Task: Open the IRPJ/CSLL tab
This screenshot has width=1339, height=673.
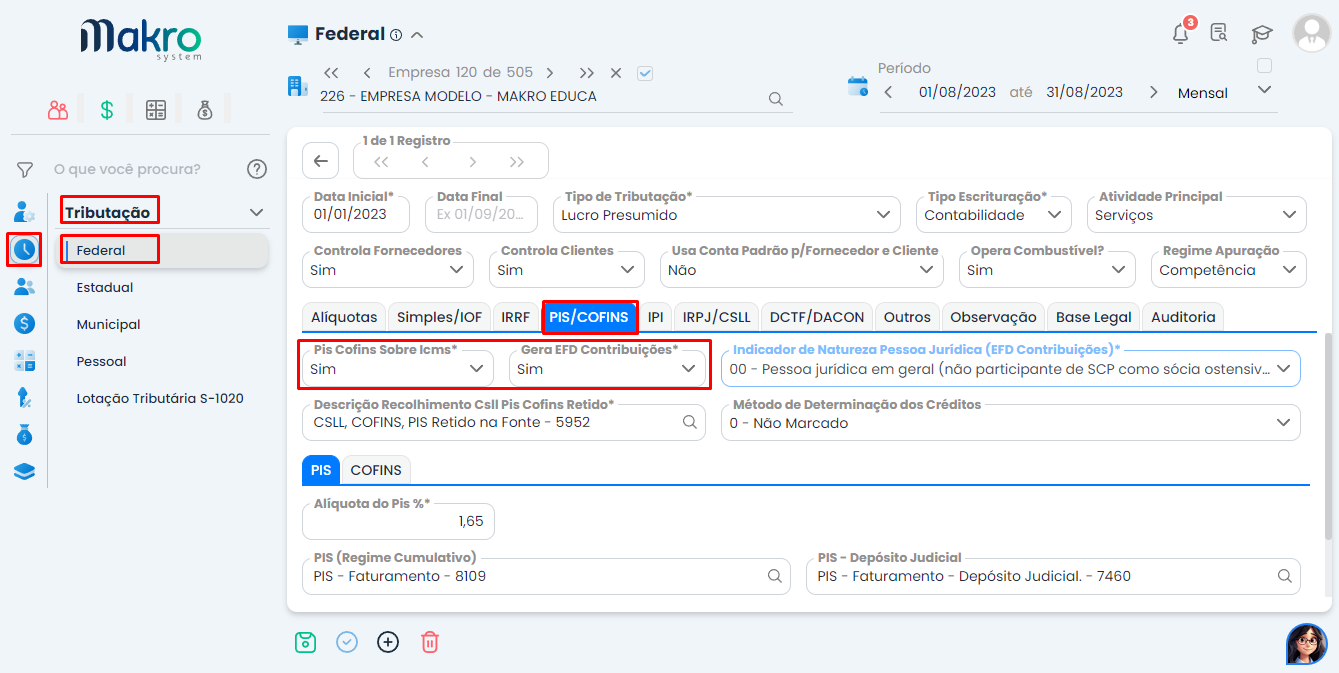Action: click(x=716, y=316)
